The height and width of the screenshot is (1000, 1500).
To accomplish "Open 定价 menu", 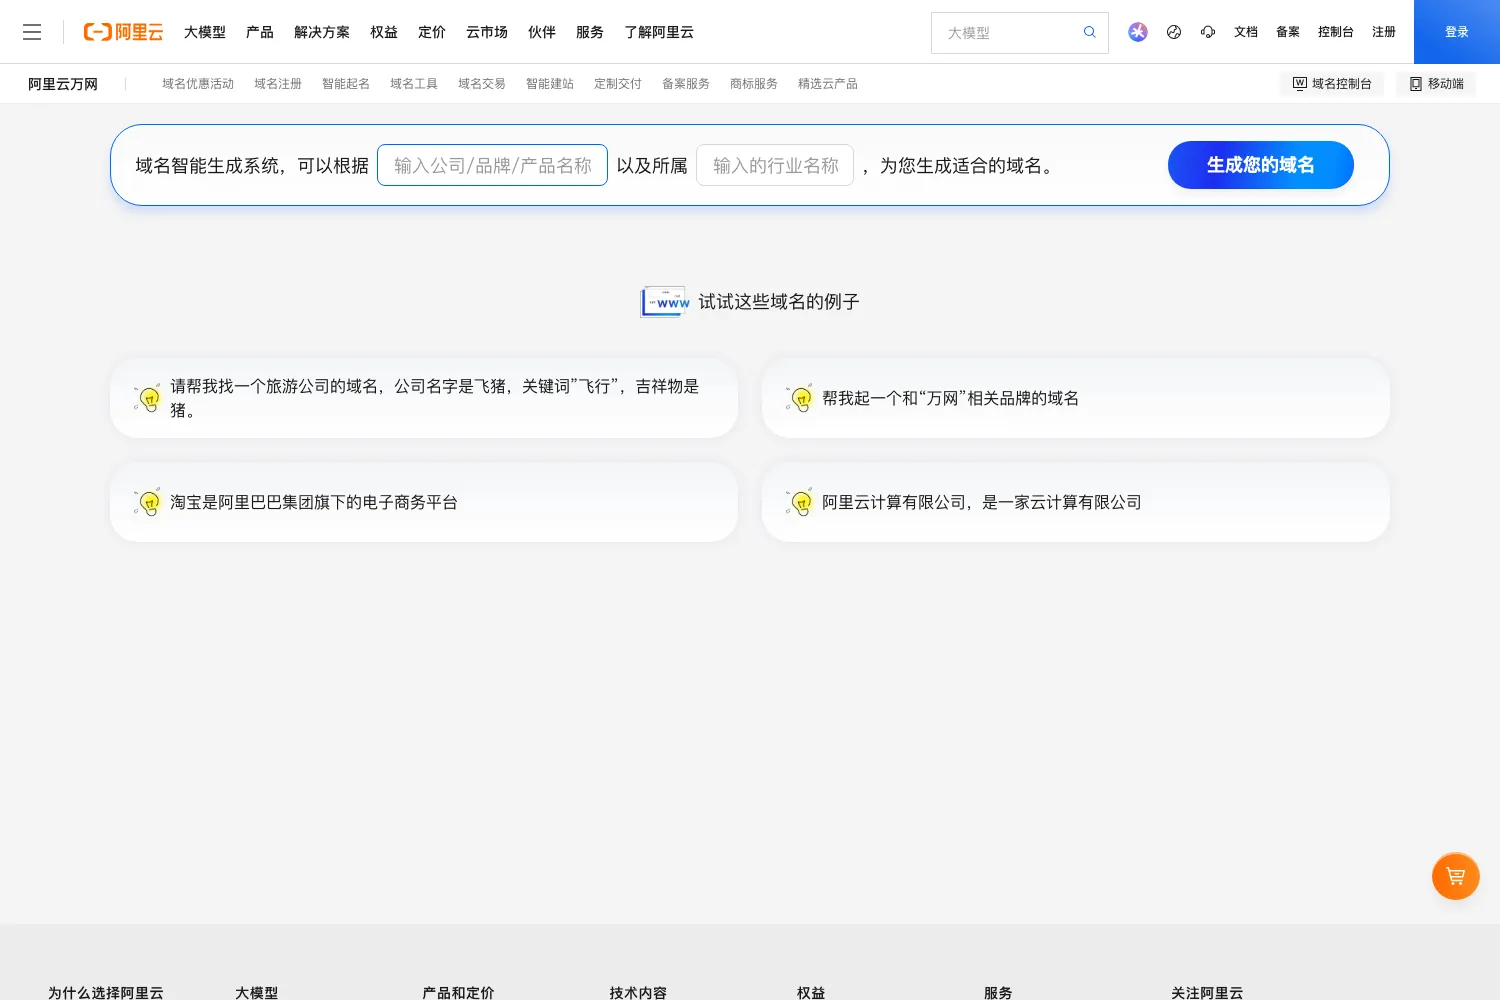I will [x=432, y=32].
